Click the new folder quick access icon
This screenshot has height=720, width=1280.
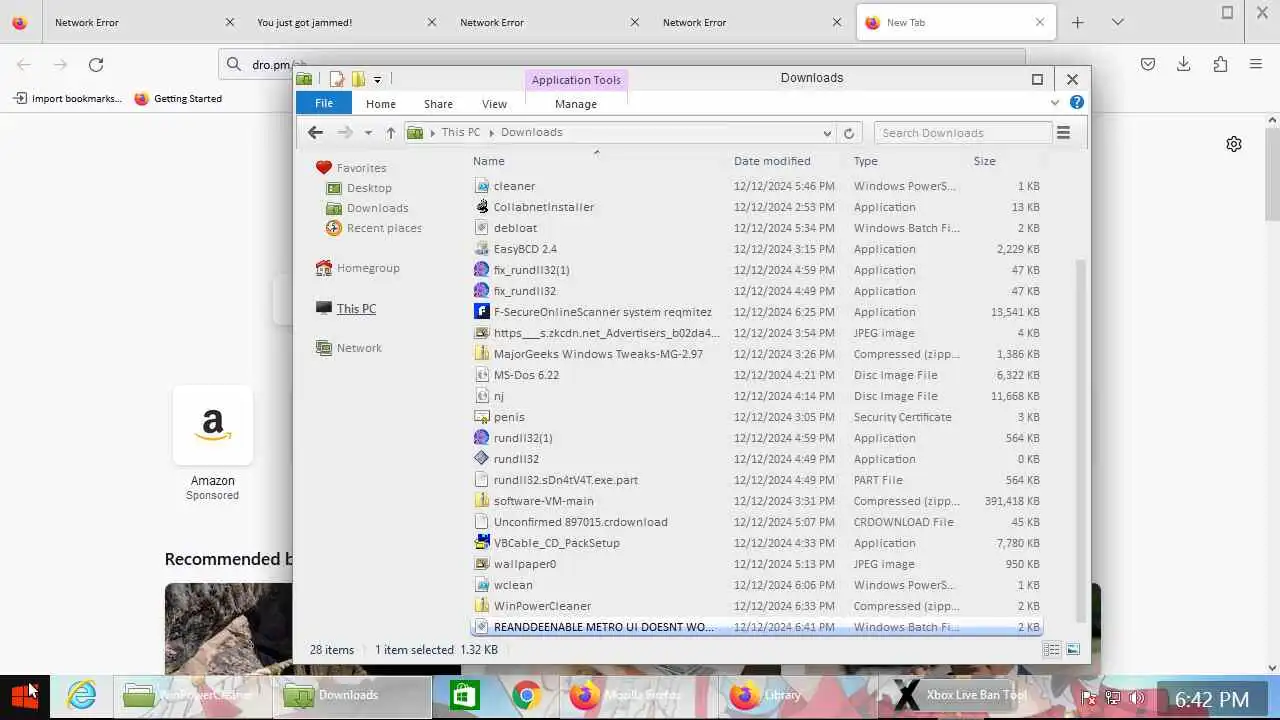pyautogui.click(x=358, y=79)
